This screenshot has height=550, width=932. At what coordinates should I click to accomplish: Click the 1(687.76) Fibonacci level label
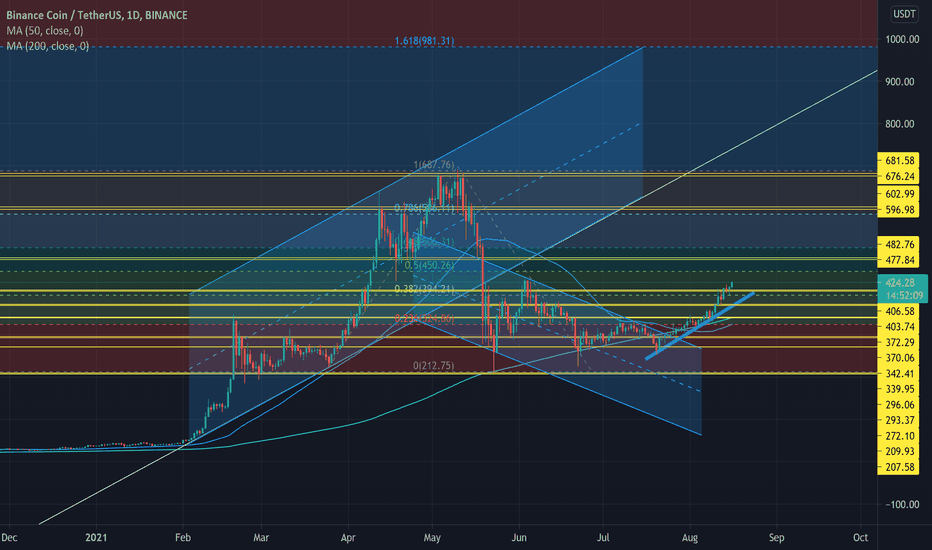click(x=434, y=165)
